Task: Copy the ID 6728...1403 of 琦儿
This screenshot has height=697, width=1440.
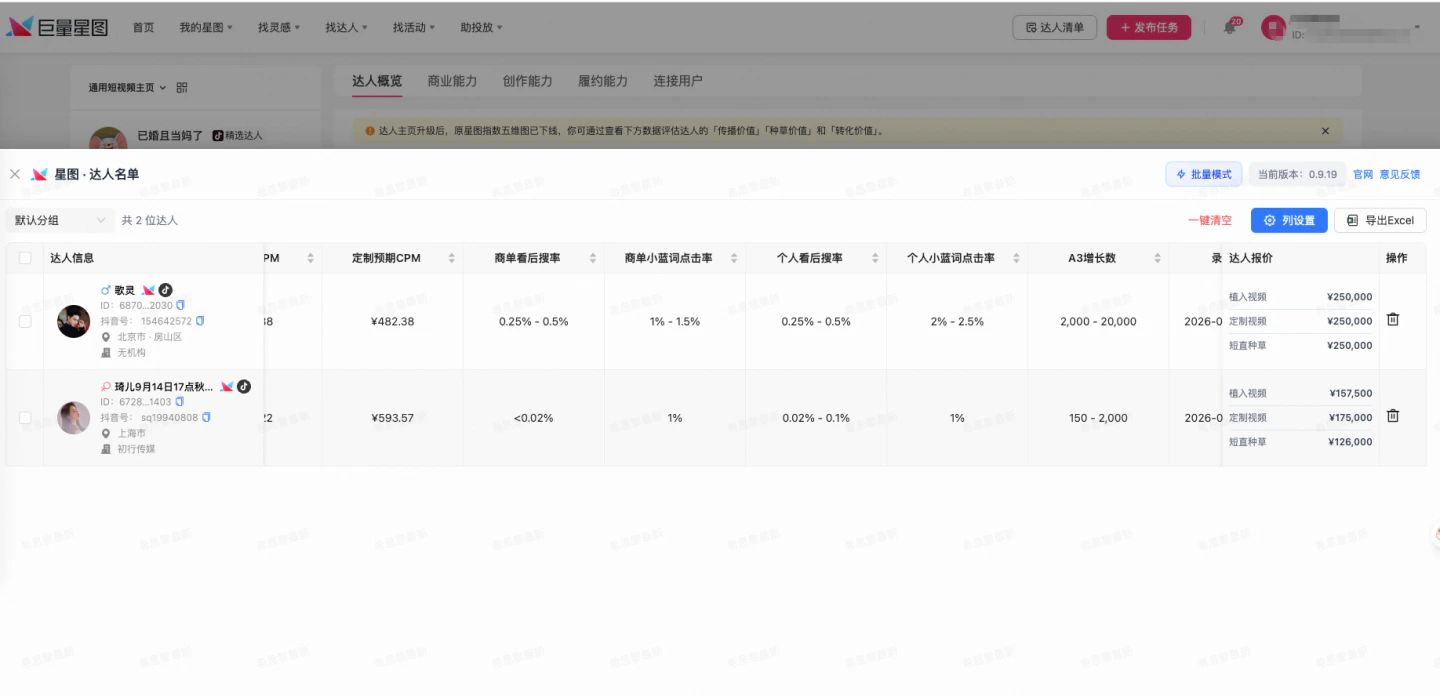Action: coord(180,402)
